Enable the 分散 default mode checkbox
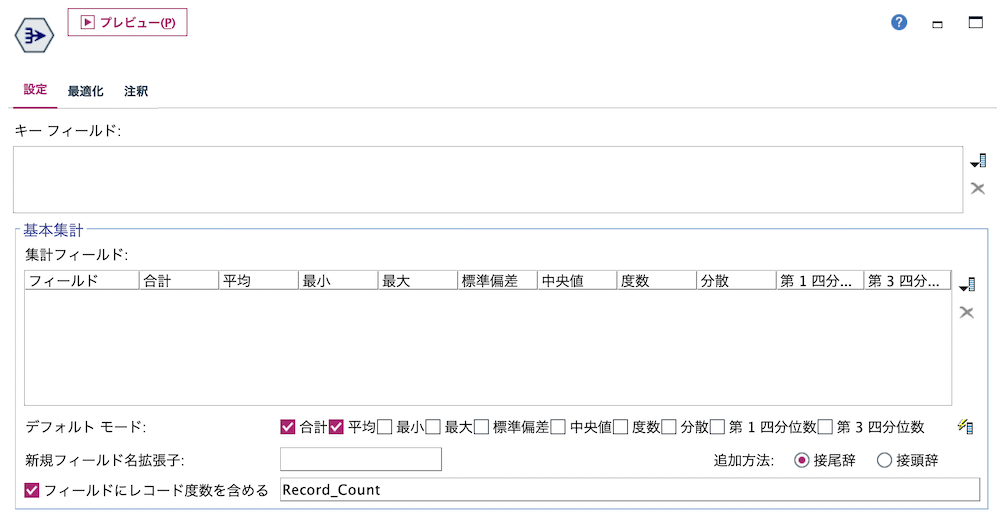This screenshot has height=517, width=1000. tap(669, 426)
